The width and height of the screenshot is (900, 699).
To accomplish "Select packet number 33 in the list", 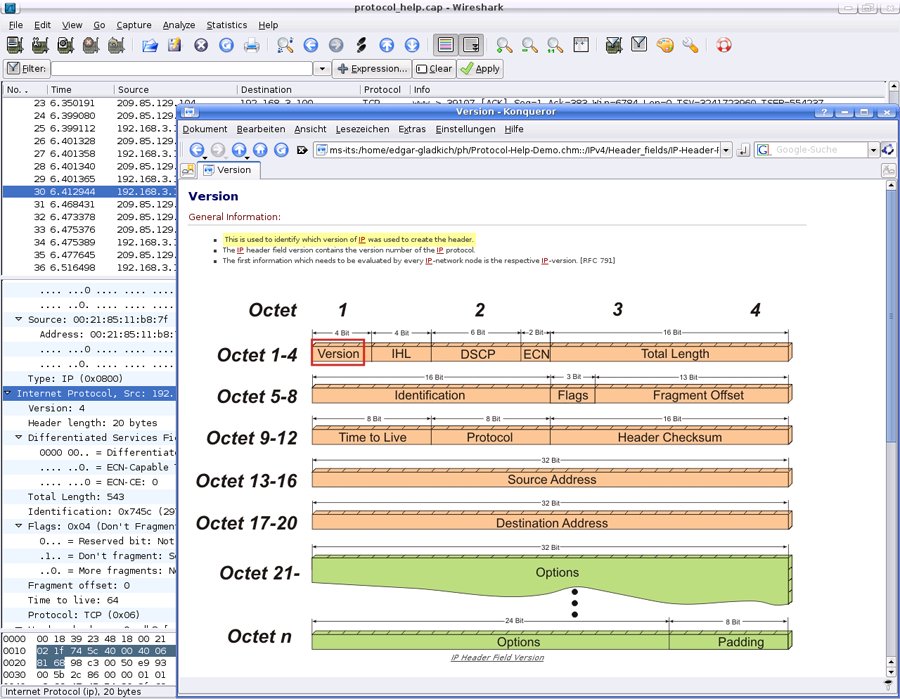I will pyautogui.click(x=90, y=230).
